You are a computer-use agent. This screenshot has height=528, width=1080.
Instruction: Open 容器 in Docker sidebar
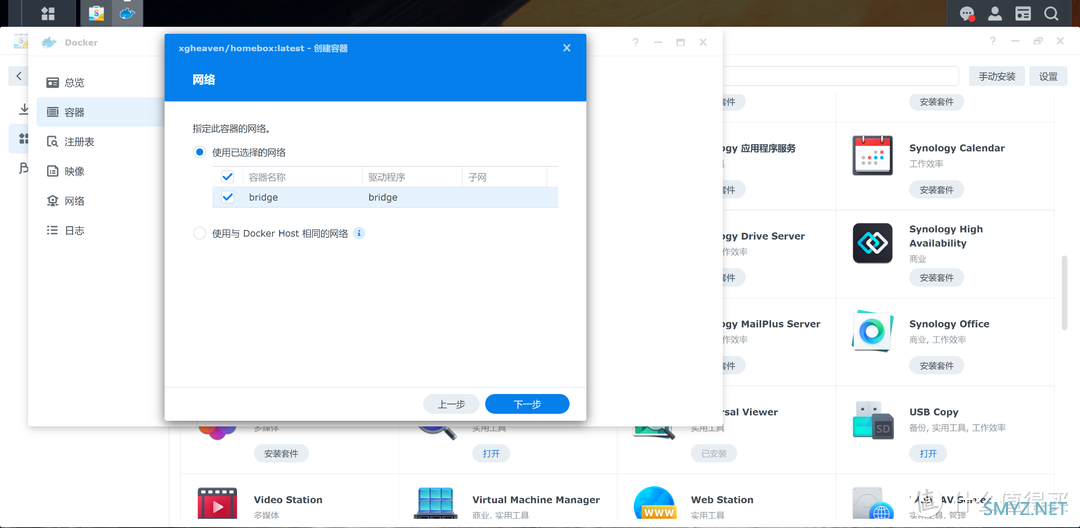[x=101, y=112]
